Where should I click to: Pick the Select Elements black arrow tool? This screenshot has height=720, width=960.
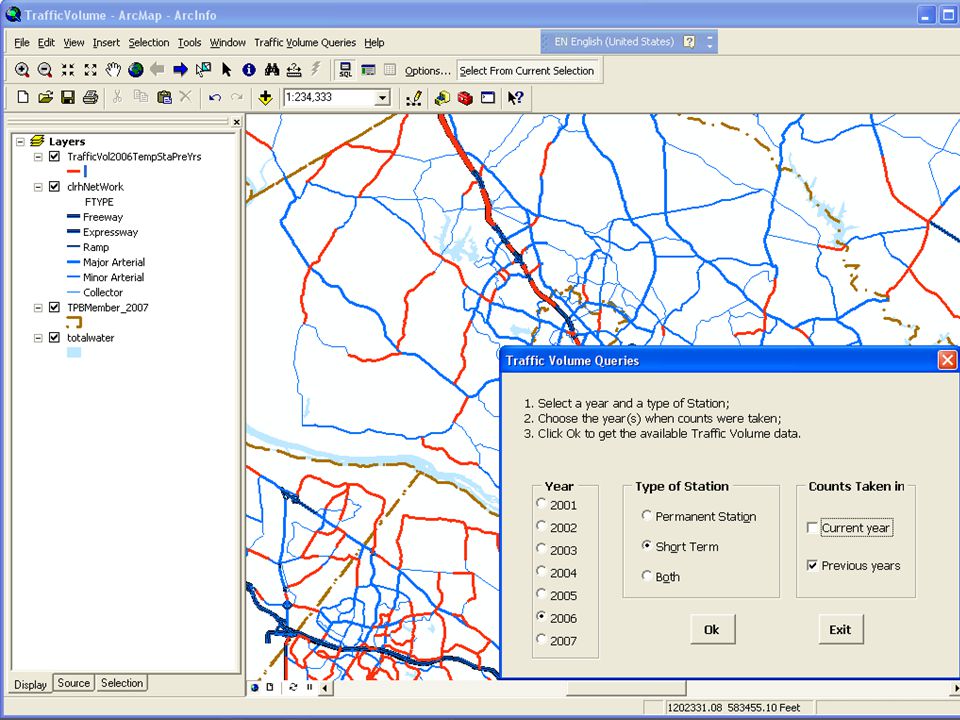tap(227, 70)
